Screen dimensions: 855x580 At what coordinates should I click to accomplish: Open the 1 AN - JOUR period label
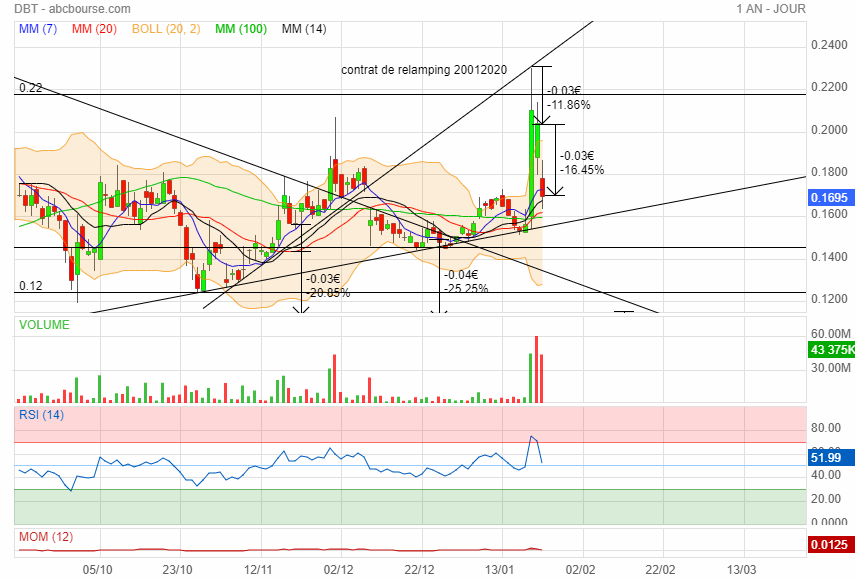[770, 9]
